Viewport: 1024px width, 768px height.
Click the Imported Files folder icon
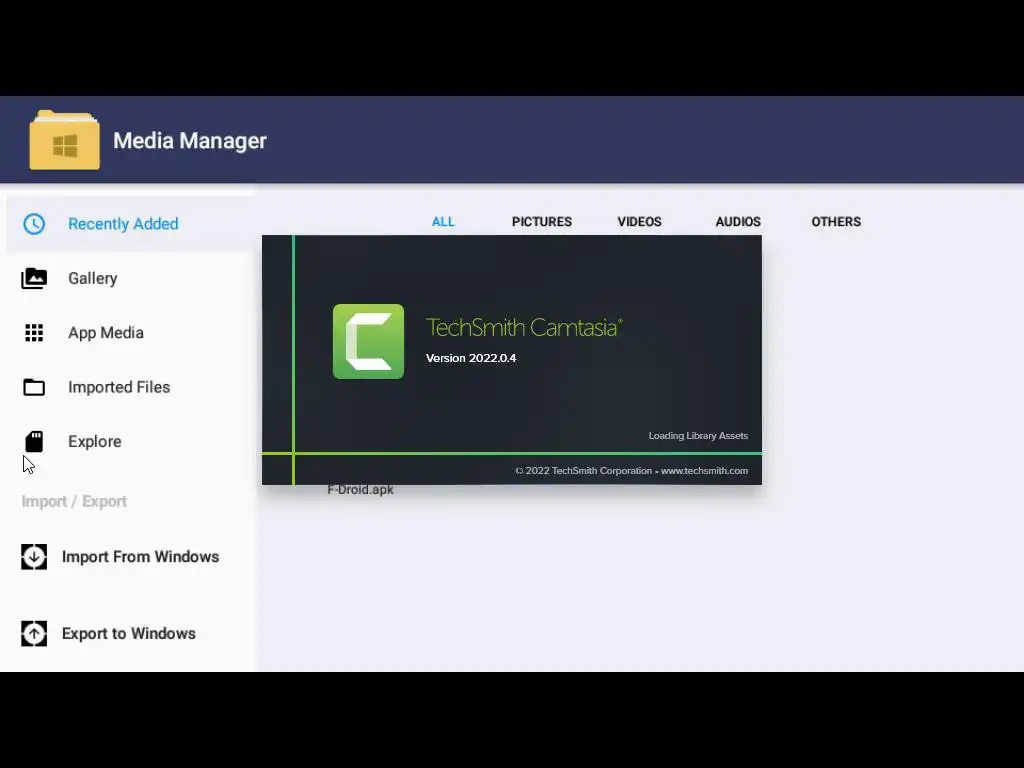click(34, 387)
